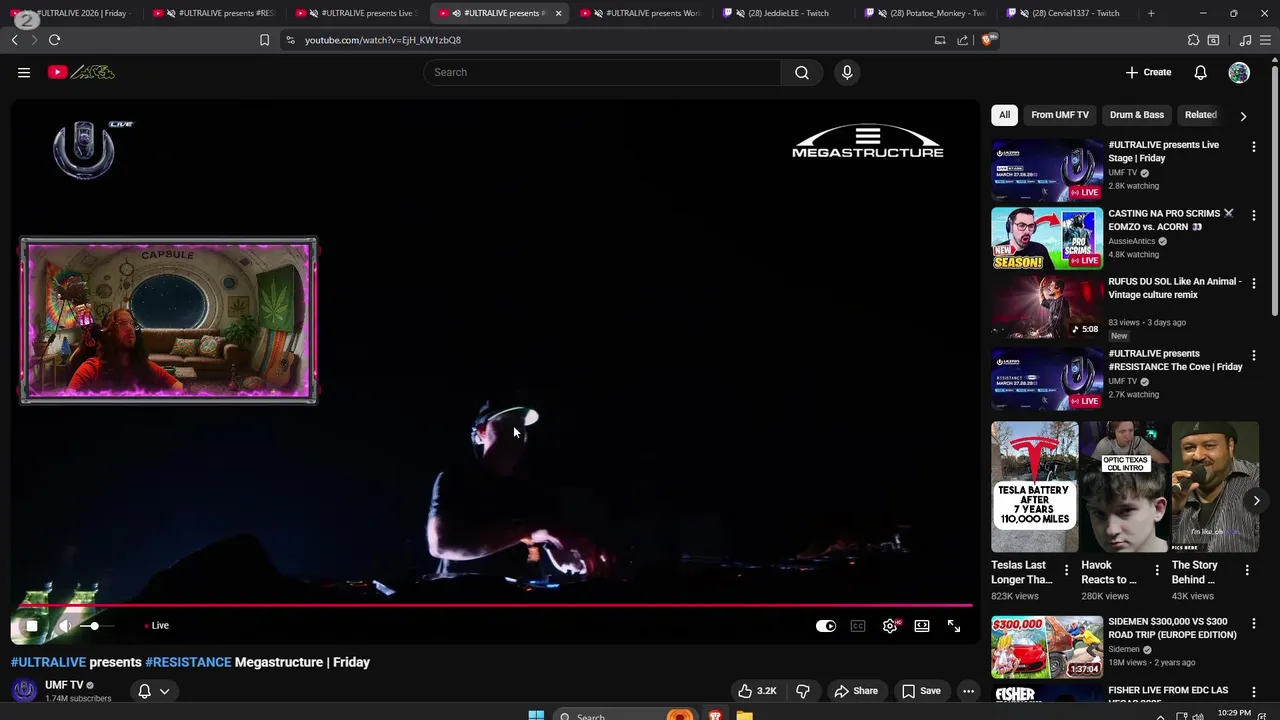Click the YouTube search input field
The height and width of the screenshot is (720, 1280).
coord(603,72)
